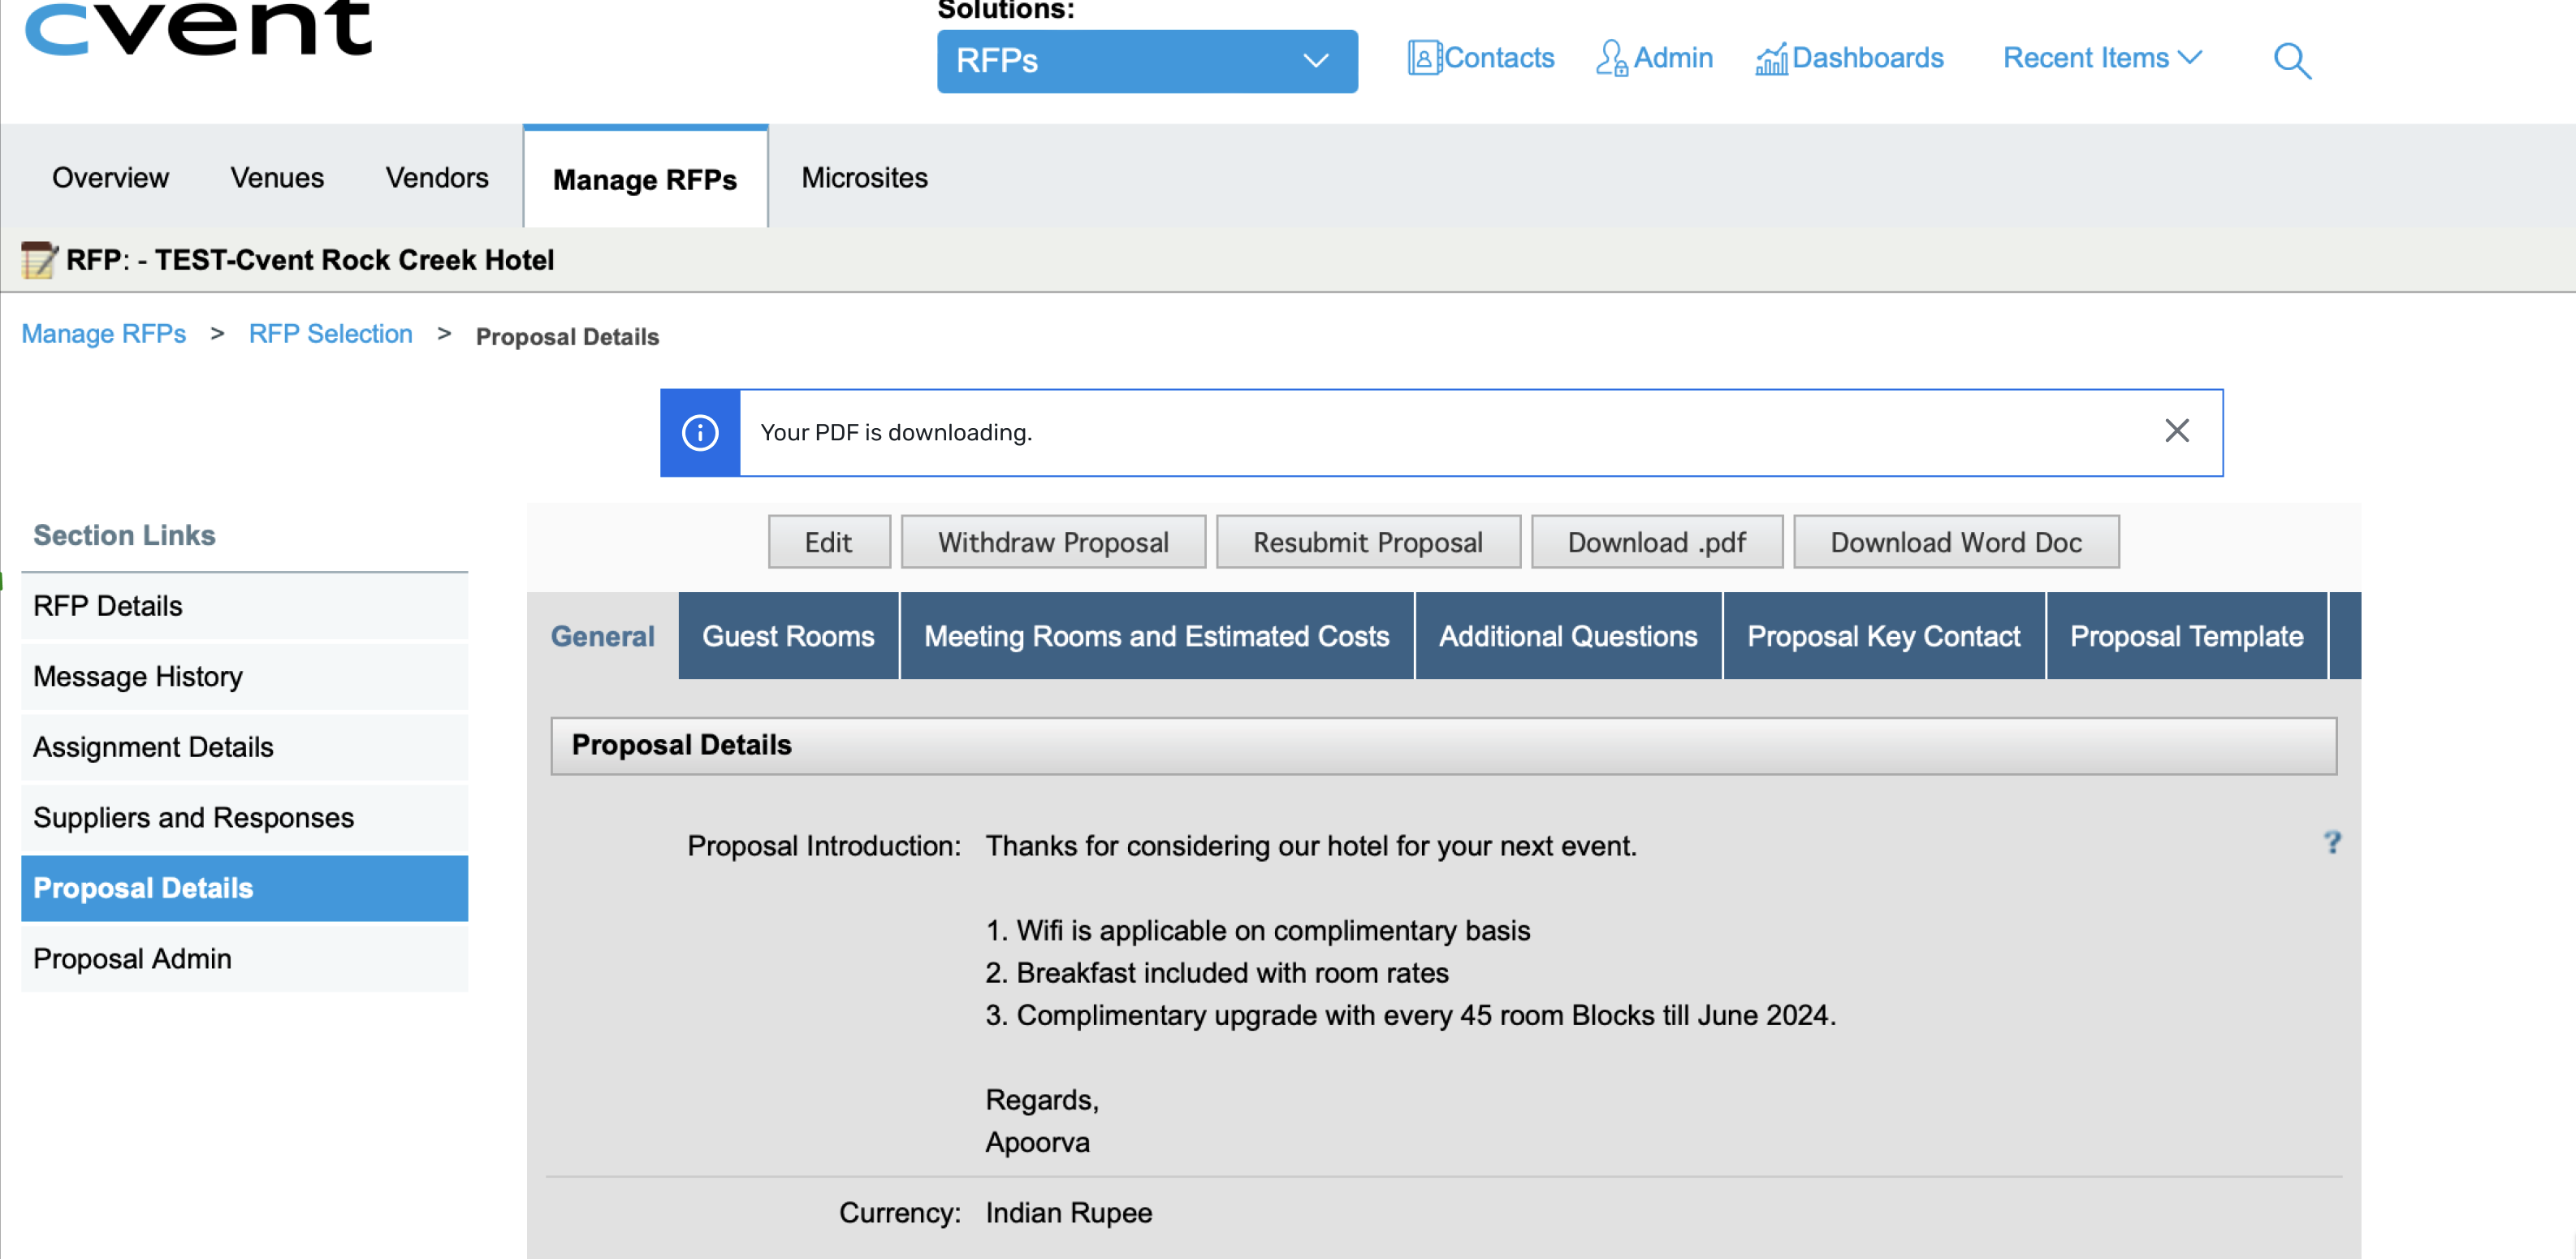Click the Download .pdf button
2576x1259 pixels.
(1656, 542)
